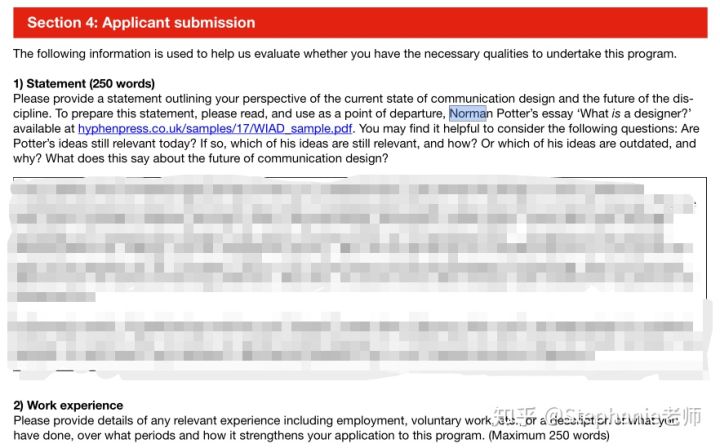Click the intro sentence starting "The following information"
The image size is (720, 448).
coord(345,54)
